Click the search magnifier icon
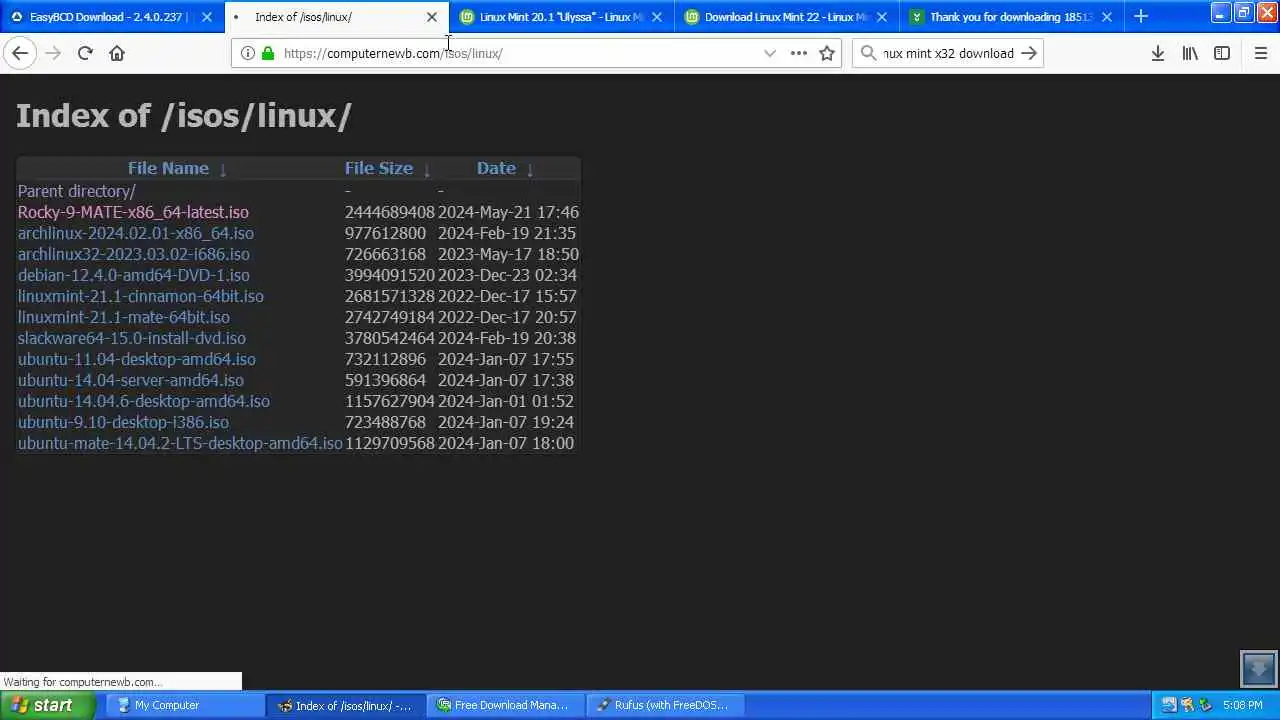Screen dimensions: 1280x720 (x=869, y=53)
